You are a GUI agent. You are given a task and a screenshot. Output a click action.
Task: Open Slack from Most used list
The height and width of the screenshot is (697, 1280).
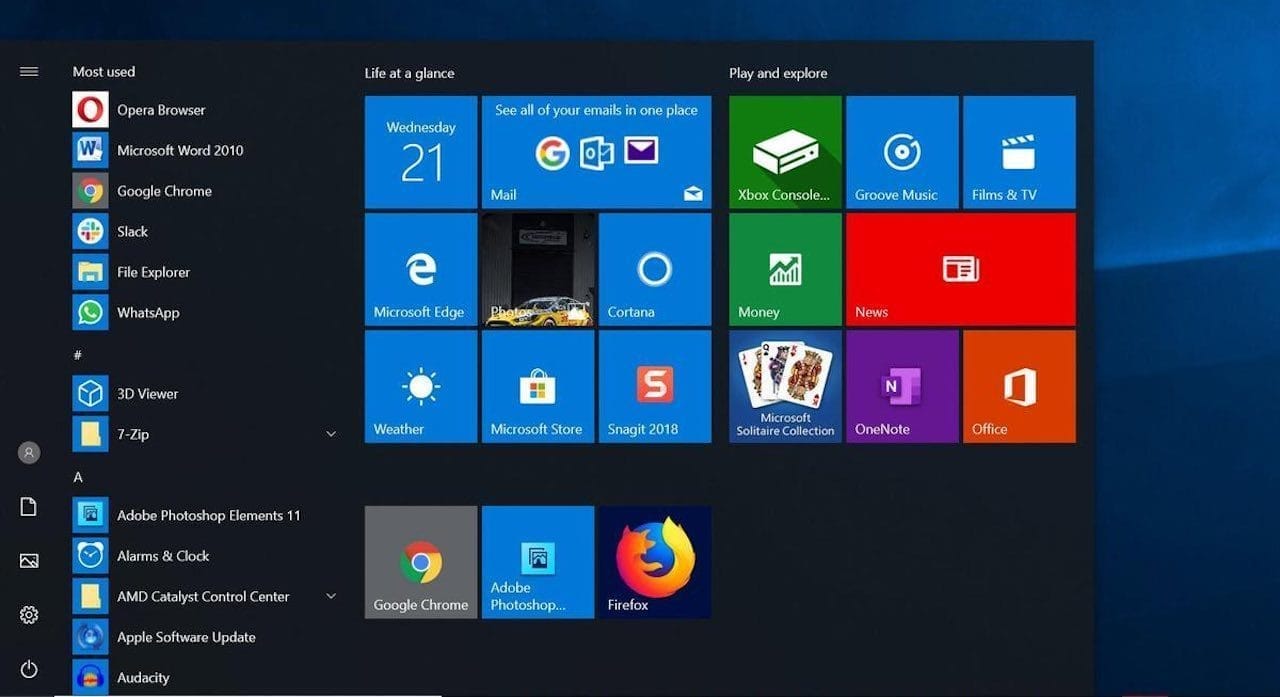pos(206,231)
